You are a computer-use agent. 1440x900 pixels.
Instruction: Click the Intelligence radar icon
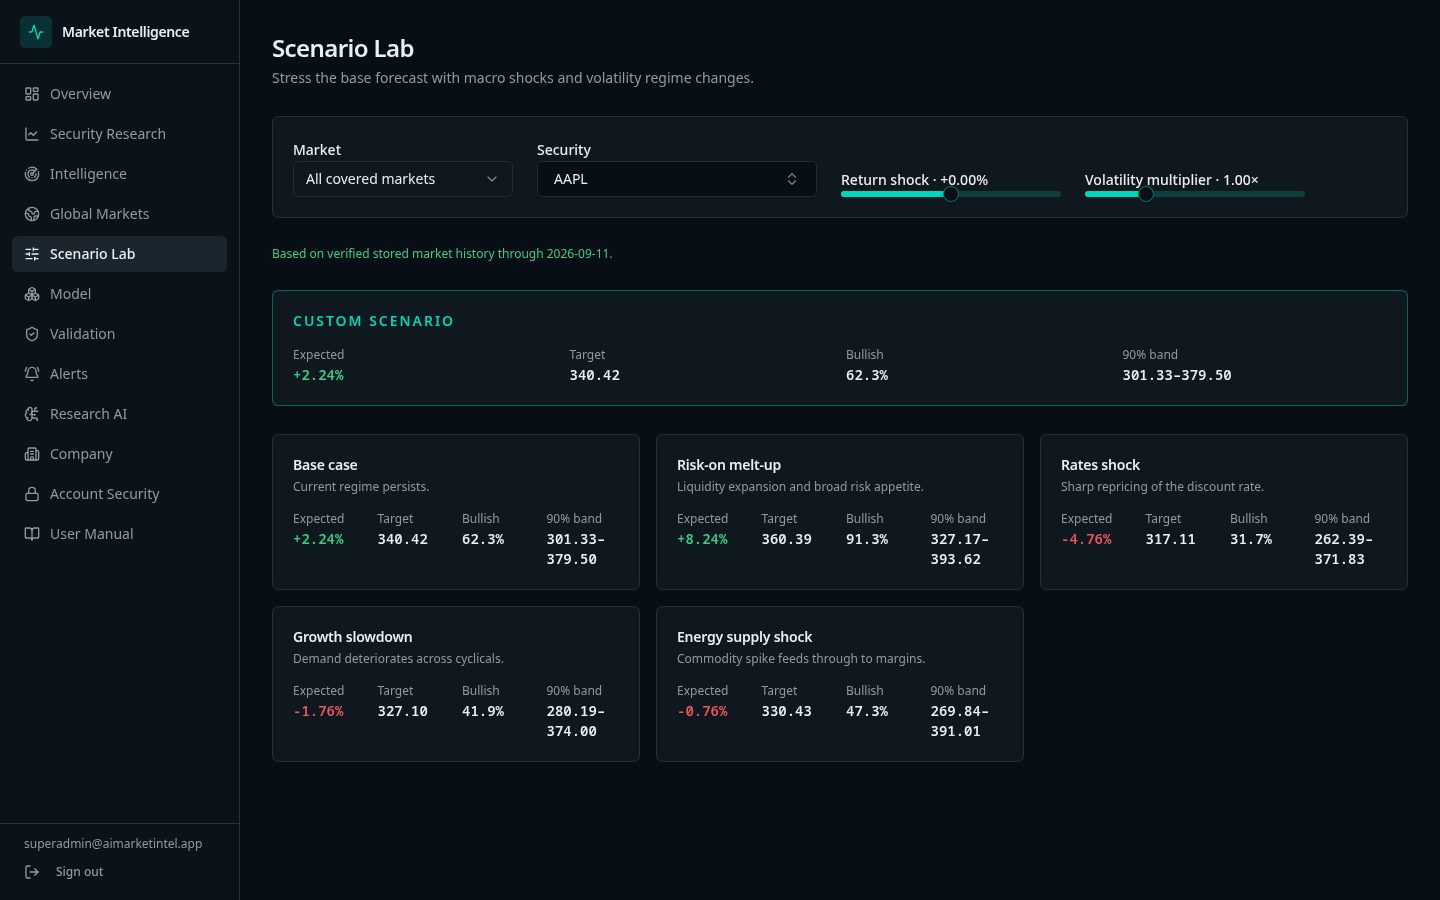32,174
